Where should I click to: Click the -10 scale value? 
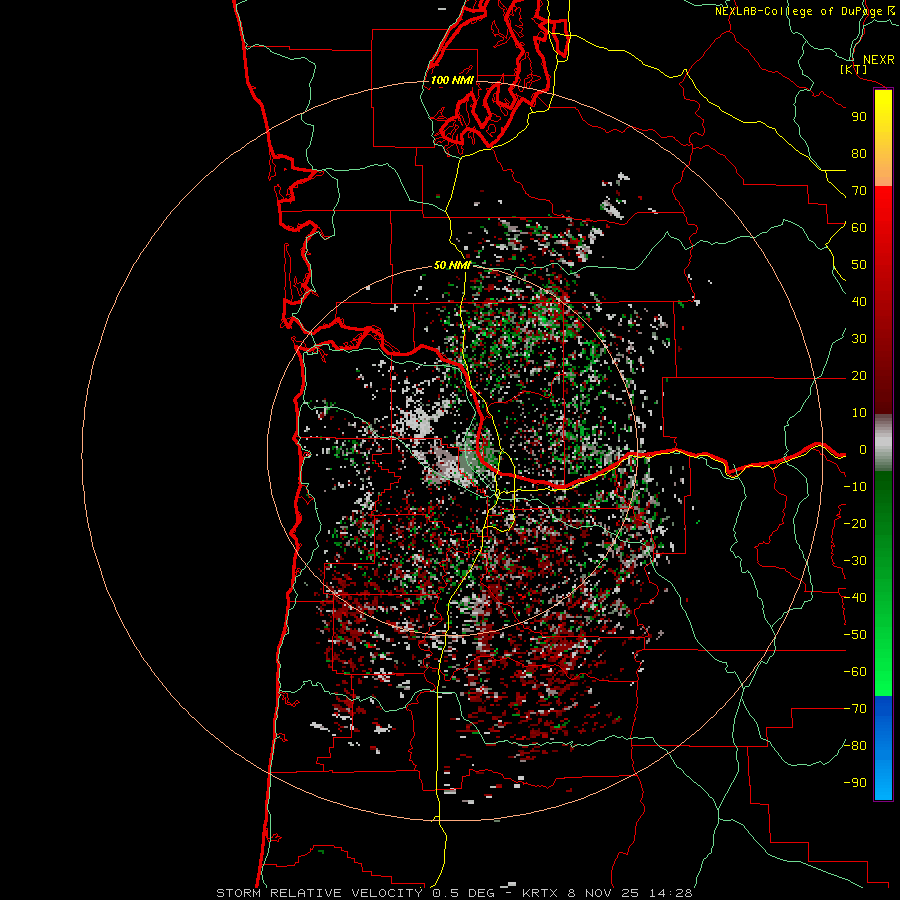[x=855, y=487]
